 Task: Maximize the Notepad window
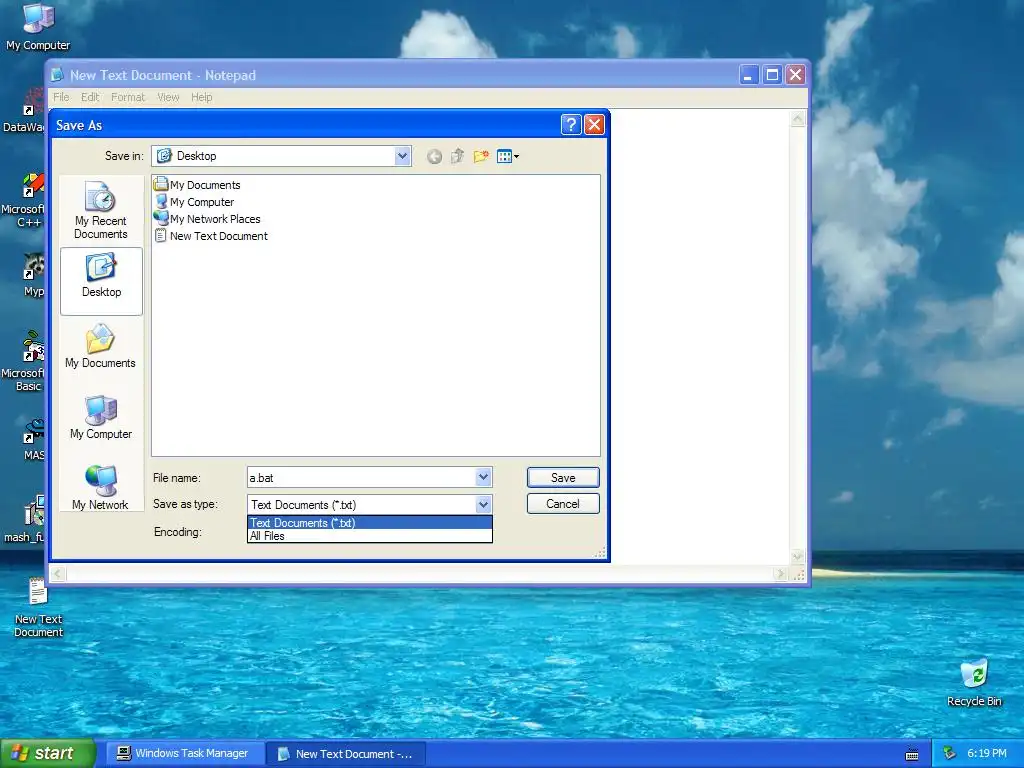pos(772,75)
